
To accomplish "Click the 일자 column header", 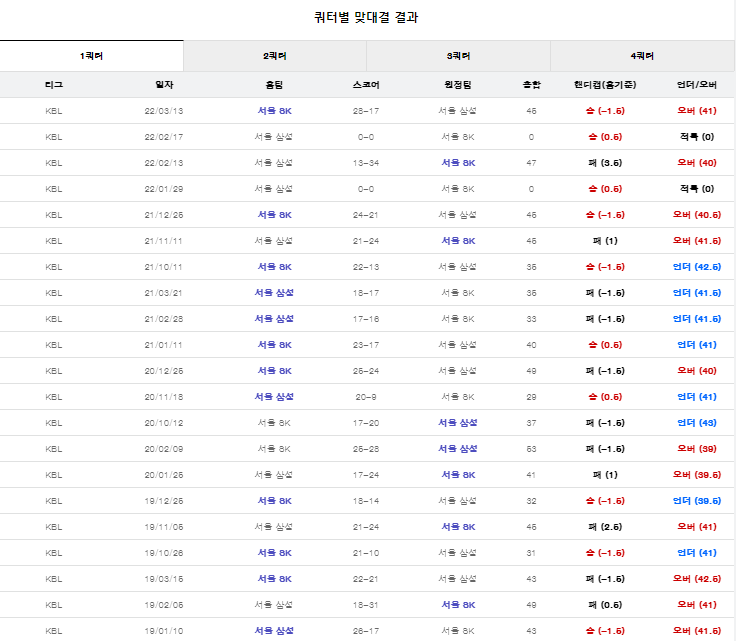I will [164, 85].
